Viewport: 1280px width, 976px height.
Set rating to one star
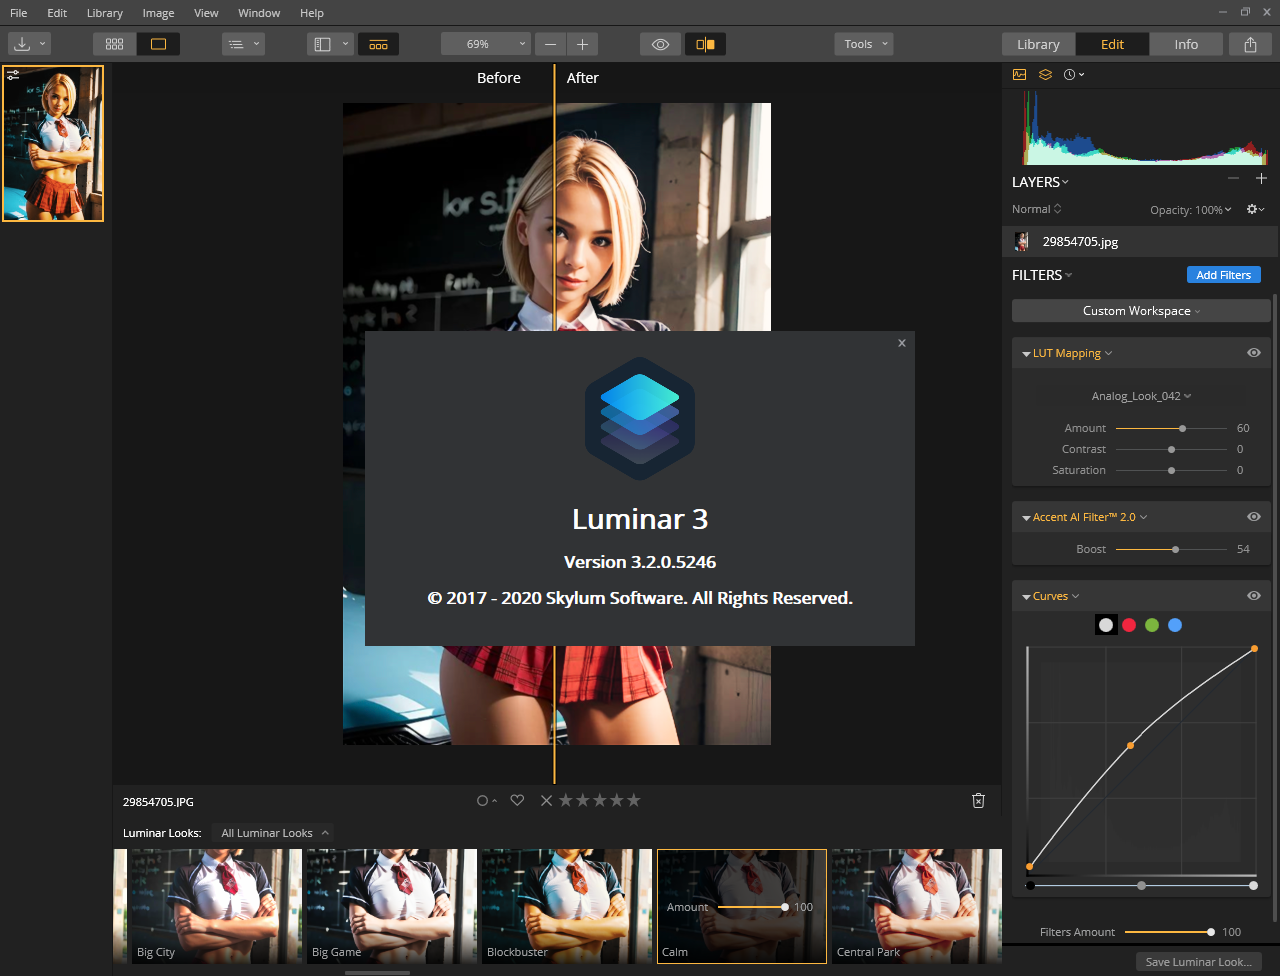(566, 800)
